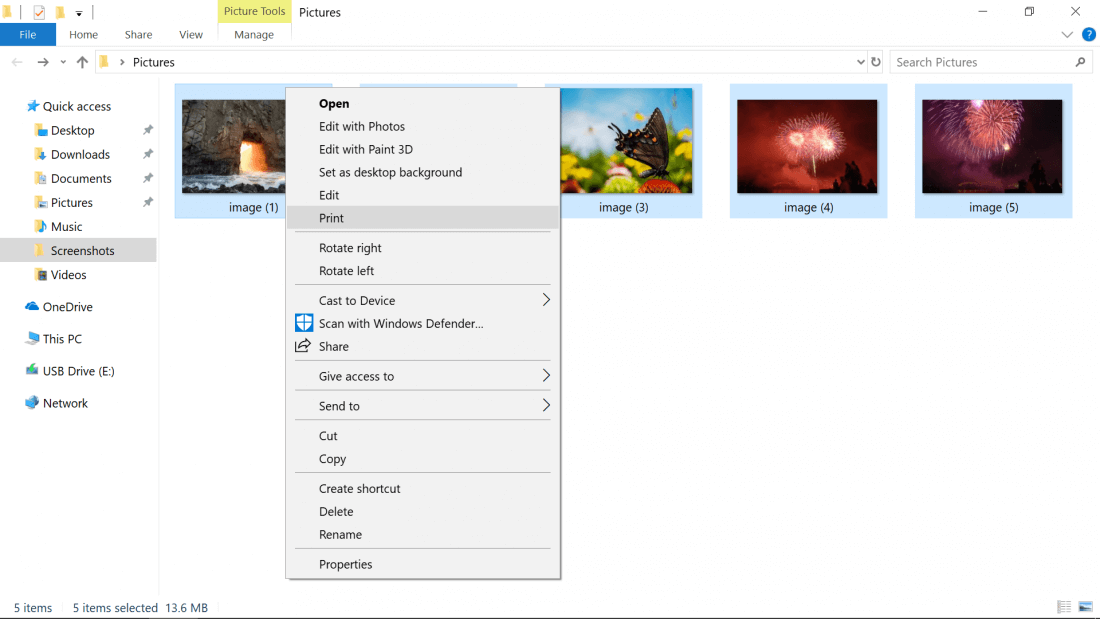Open the File tab
The height and width of the screenshot is (619, 1100).
[x=28, y=34]
